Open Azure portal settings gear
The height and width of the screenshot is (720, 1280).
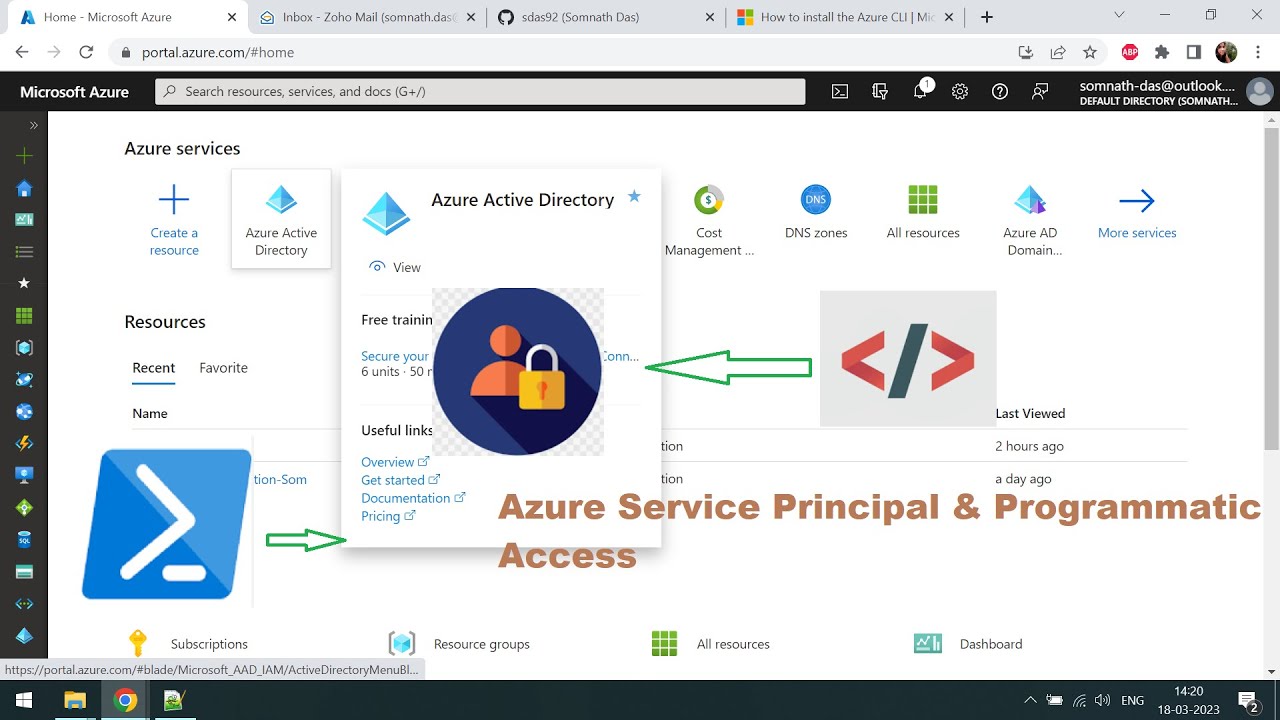coord(960,91)
